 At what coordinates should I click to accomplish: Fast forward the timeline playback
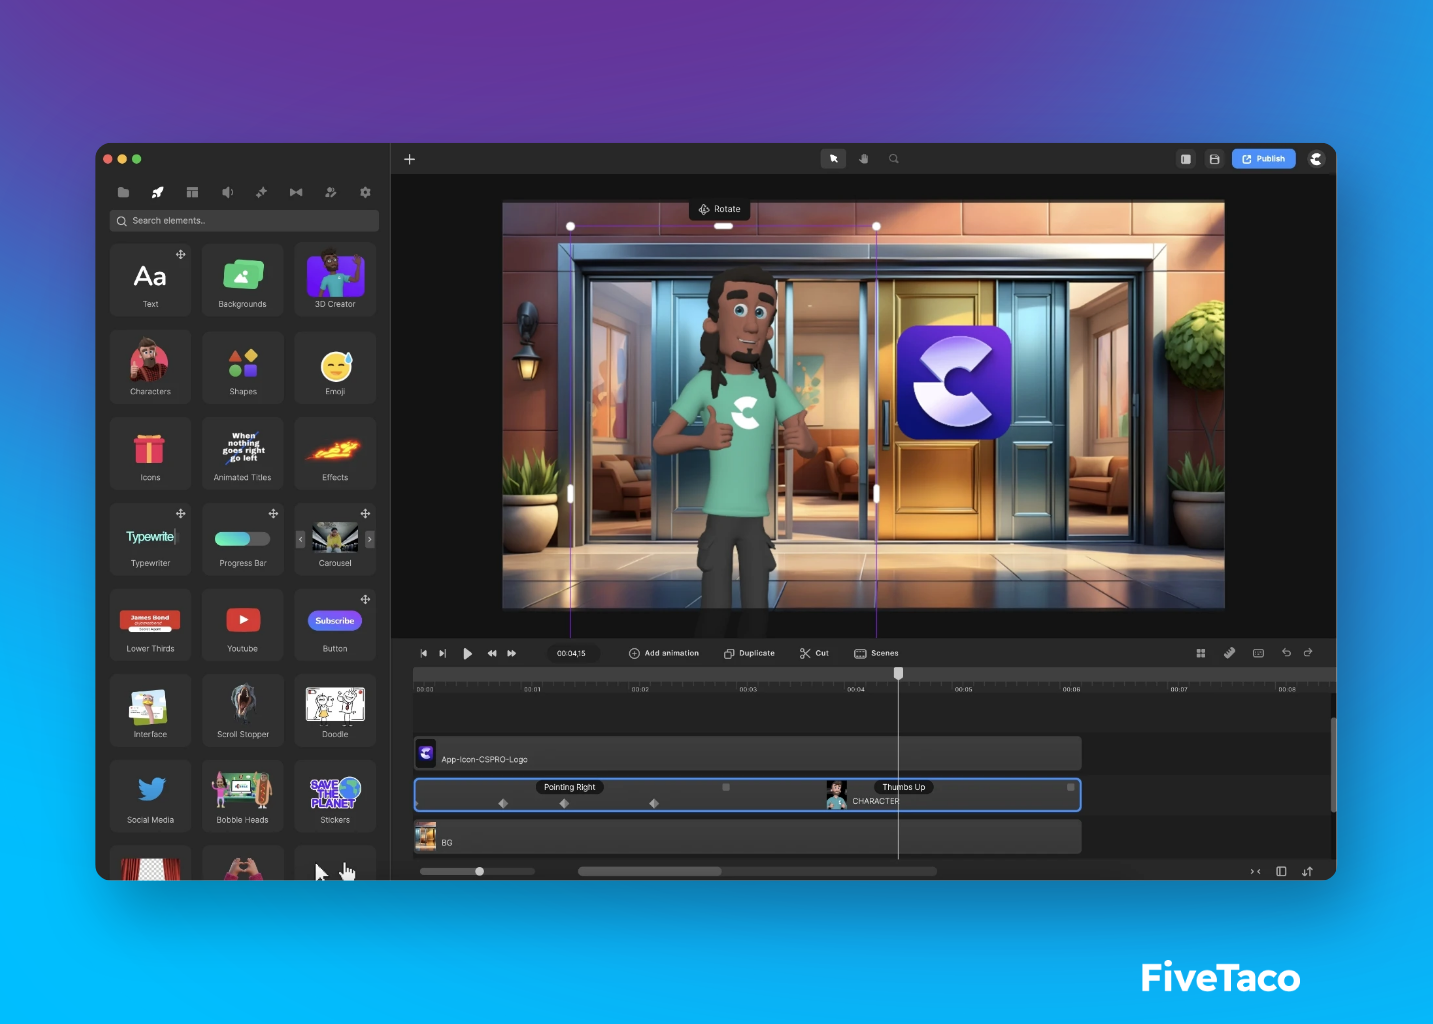point(512,653)
